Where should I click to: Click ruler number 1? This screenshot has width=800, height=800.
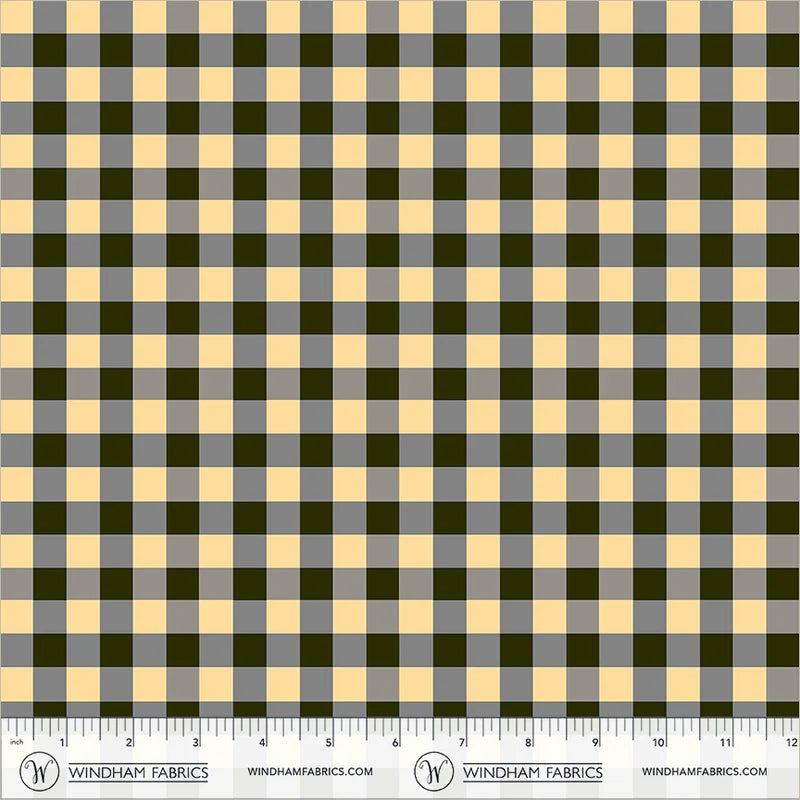62,742
